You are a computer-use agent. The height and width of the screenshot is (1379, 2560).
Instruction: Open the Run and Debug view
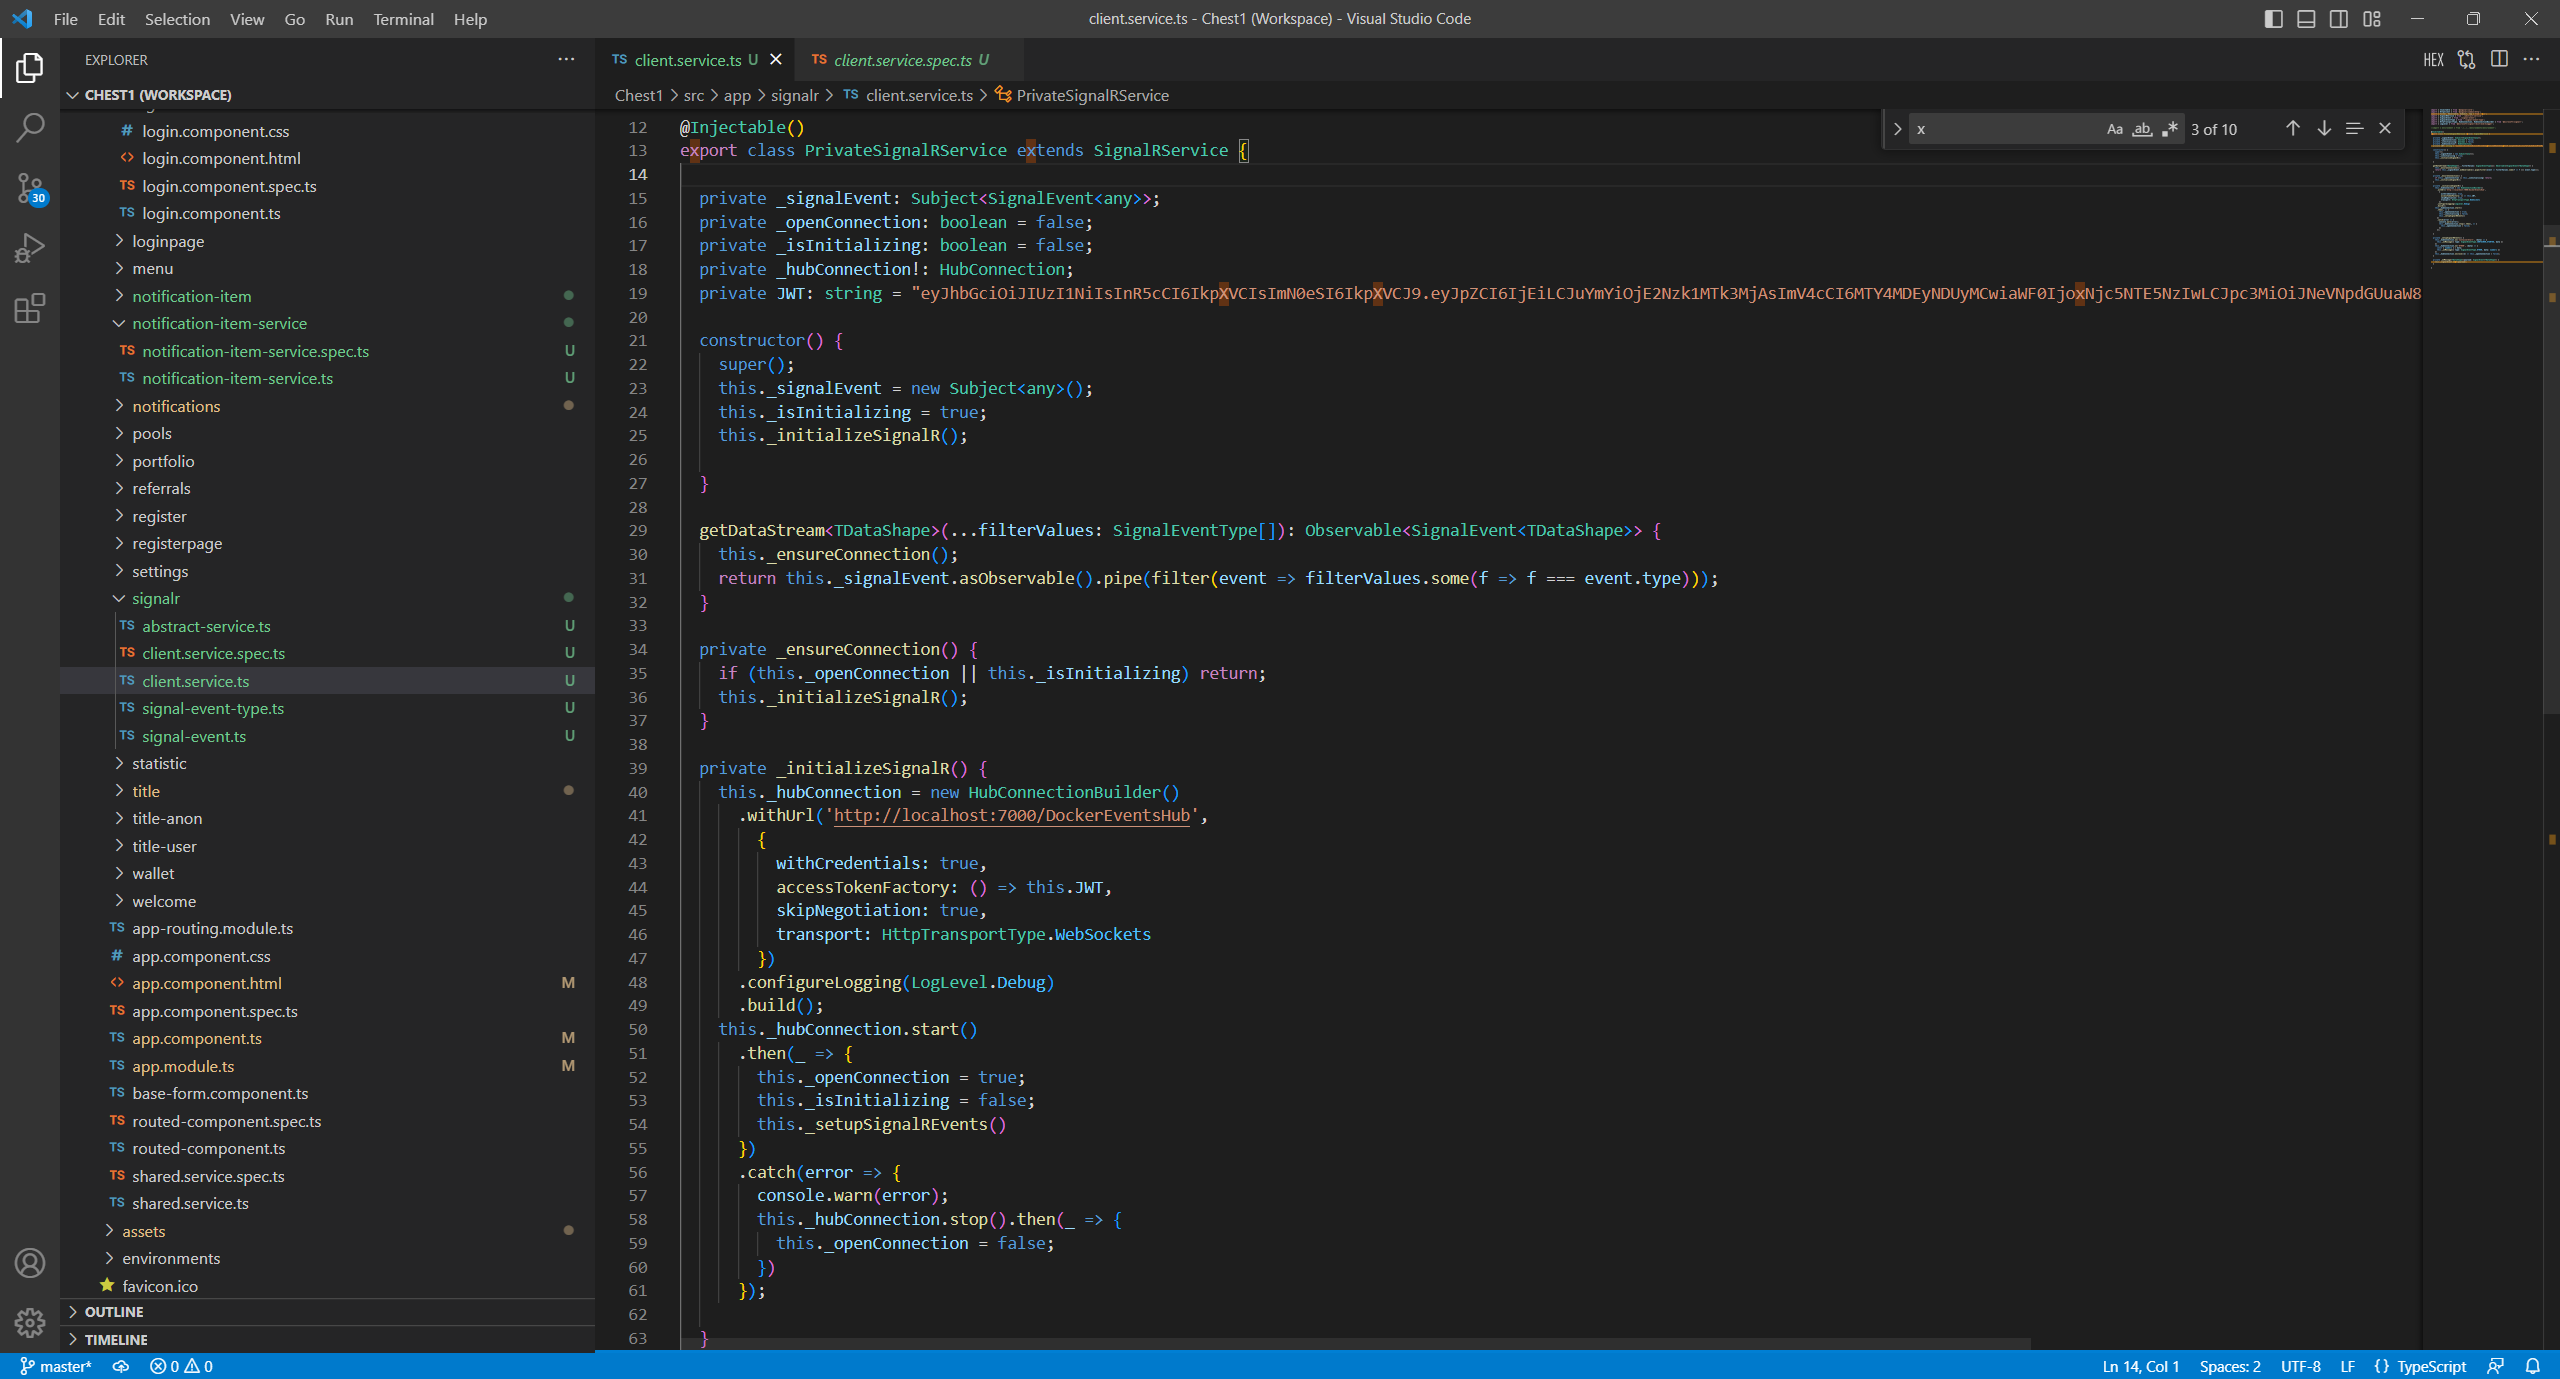(30, 248)
